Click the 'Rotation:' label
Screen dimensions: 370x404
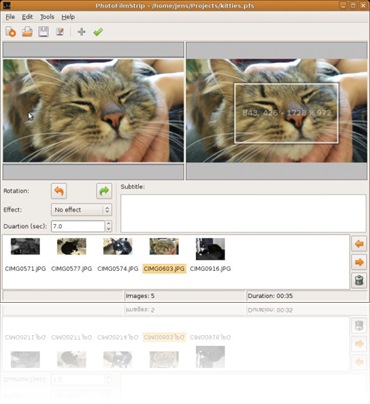pyautogui.click(x=16, y=191)
